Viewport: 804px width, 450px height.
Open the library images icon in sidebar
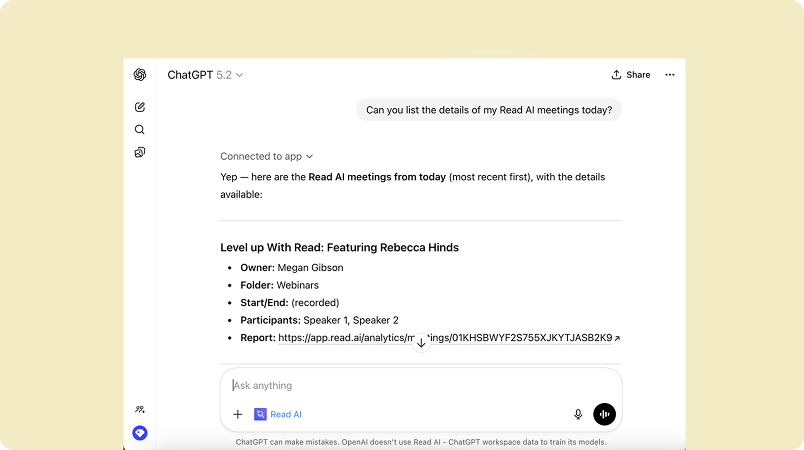[139, 153]
